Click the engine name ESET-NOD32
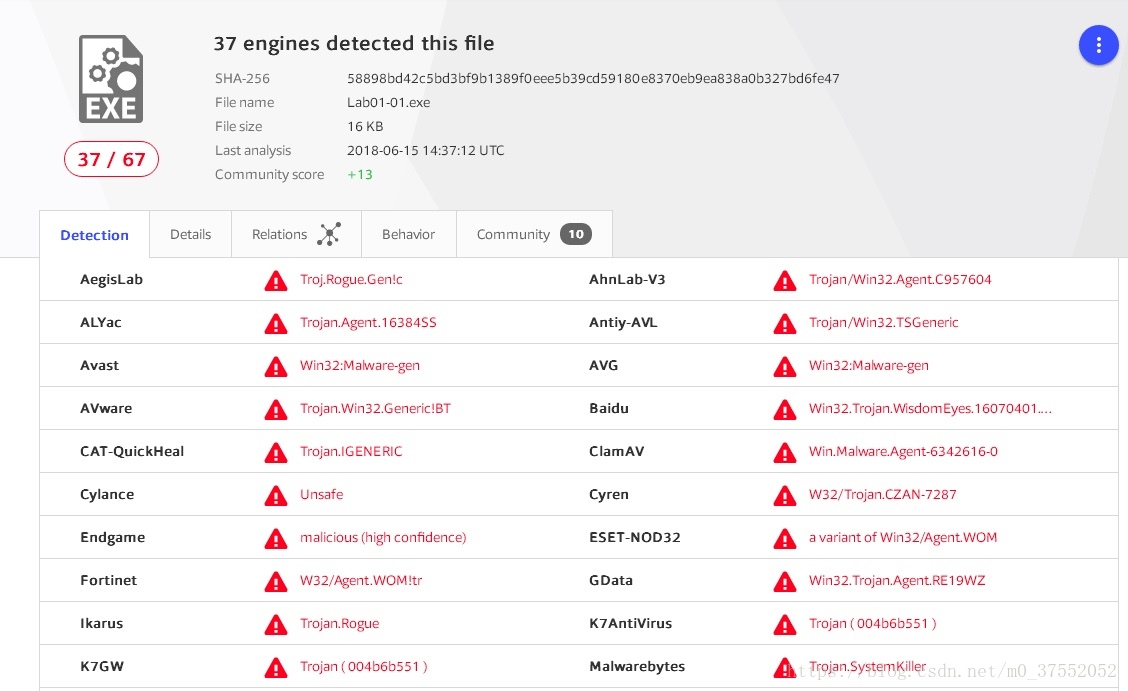 point(634,537)
